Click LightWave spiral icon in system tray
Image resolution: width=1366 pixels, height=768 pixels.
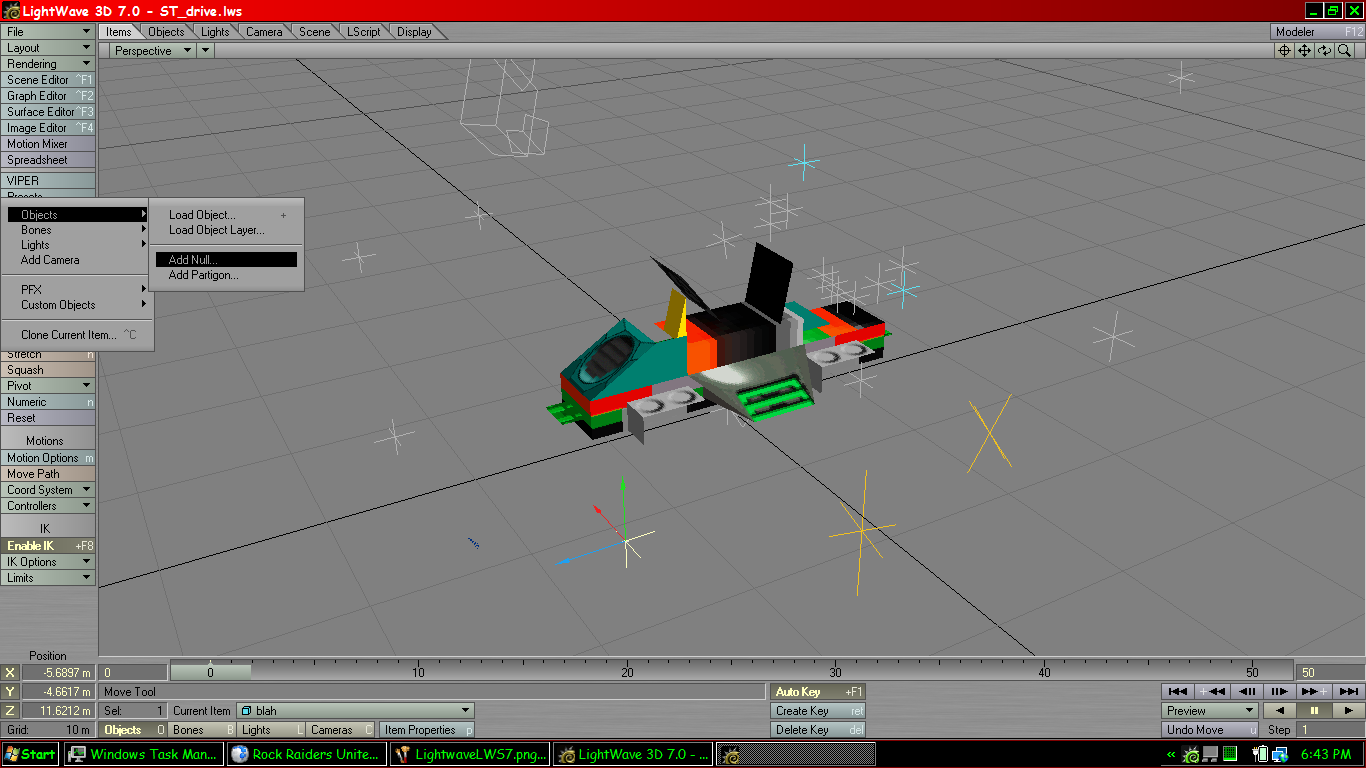[x=1192, y=754]
